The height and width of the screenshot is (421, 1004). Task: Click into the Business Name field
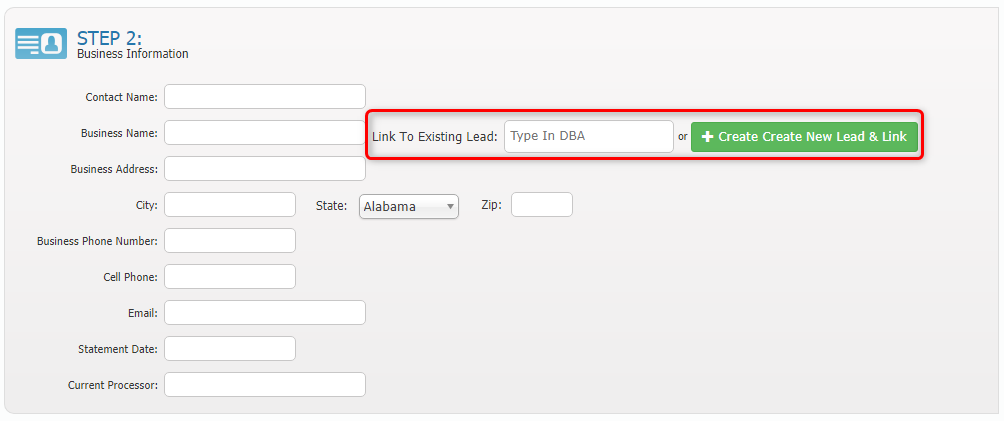[x=265, y=133]
